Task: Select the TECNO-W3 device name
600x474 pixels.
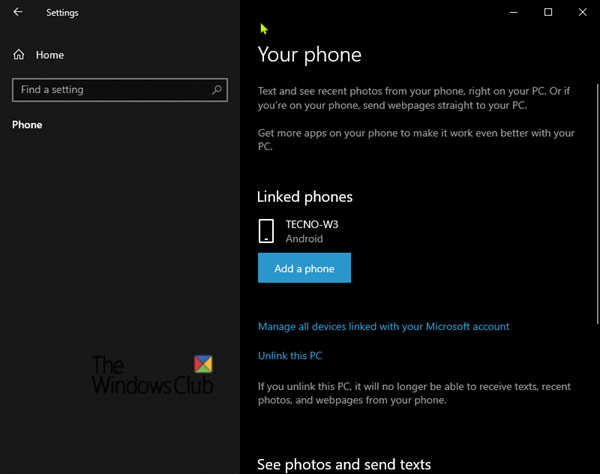Action: tap(312, 224)
